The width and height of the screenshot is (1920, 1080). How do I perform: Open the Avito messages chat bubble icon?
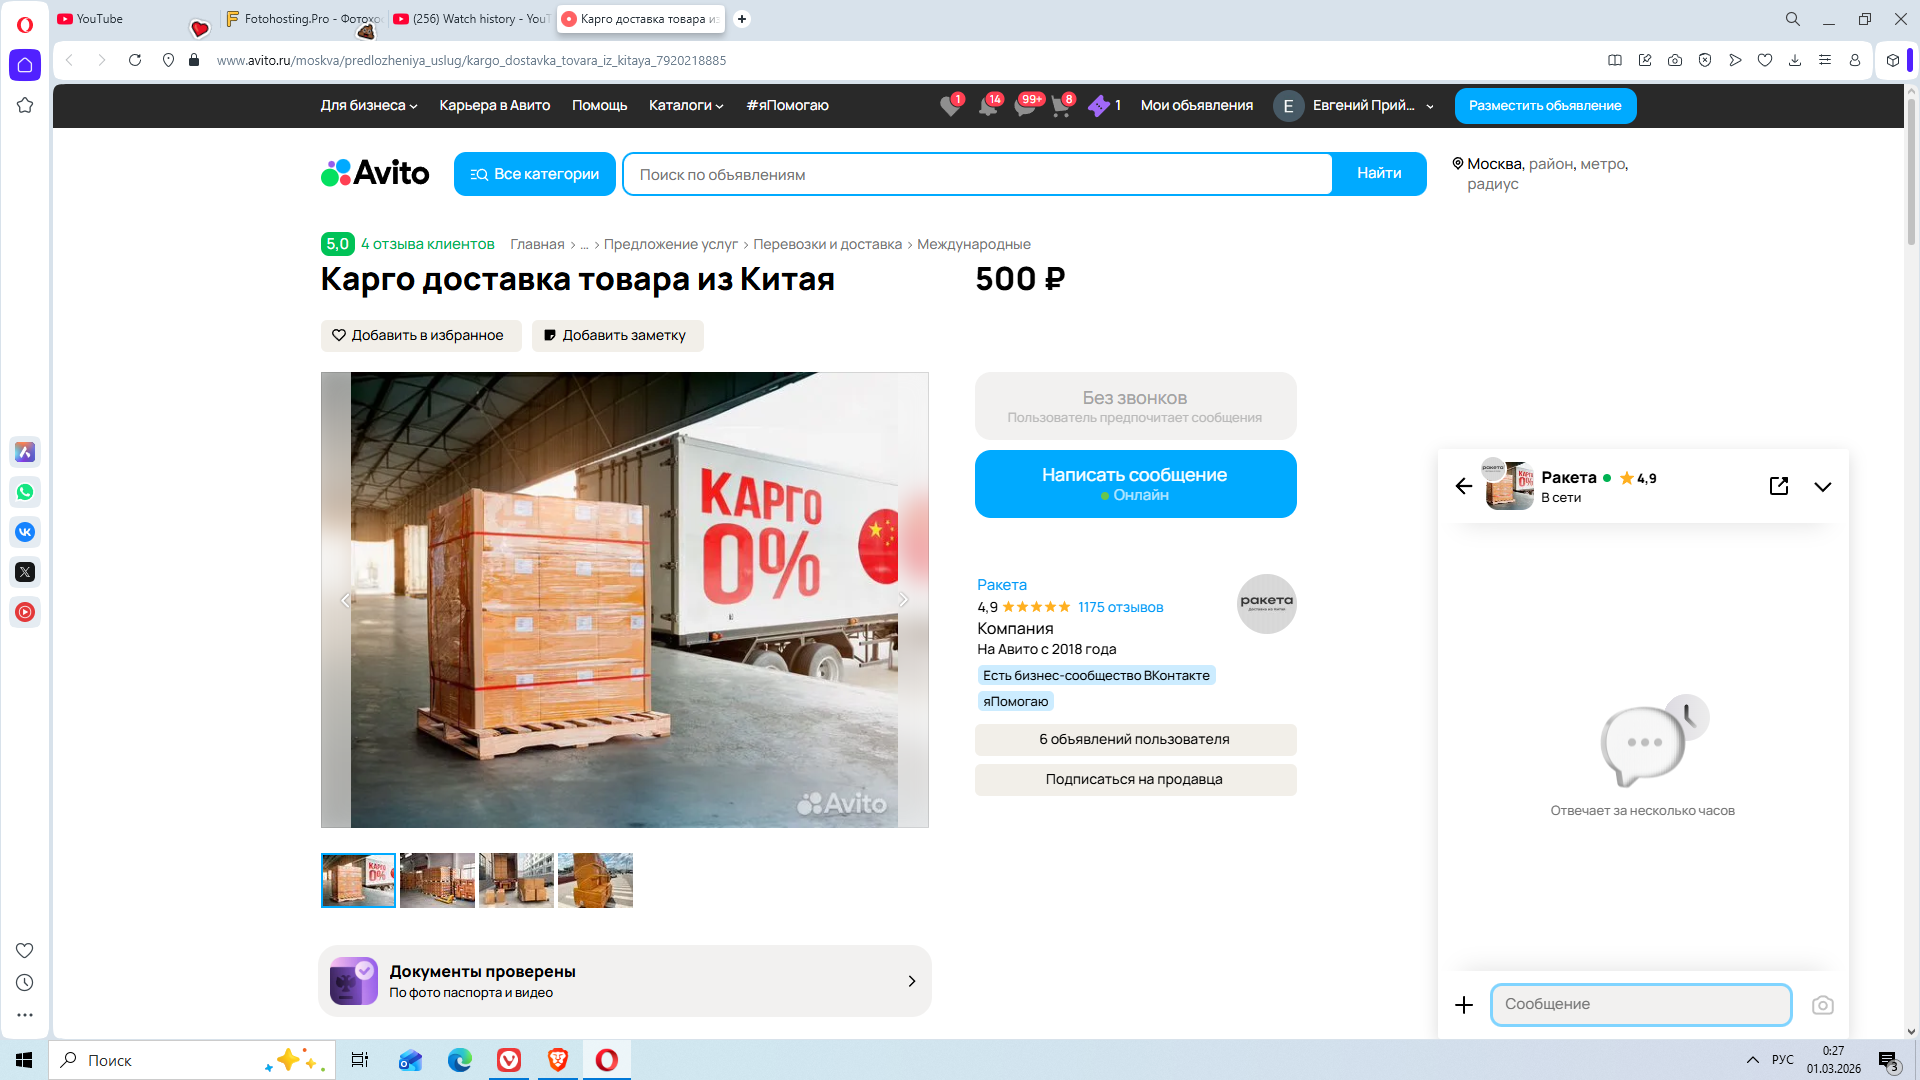[x=1024, y=106]
